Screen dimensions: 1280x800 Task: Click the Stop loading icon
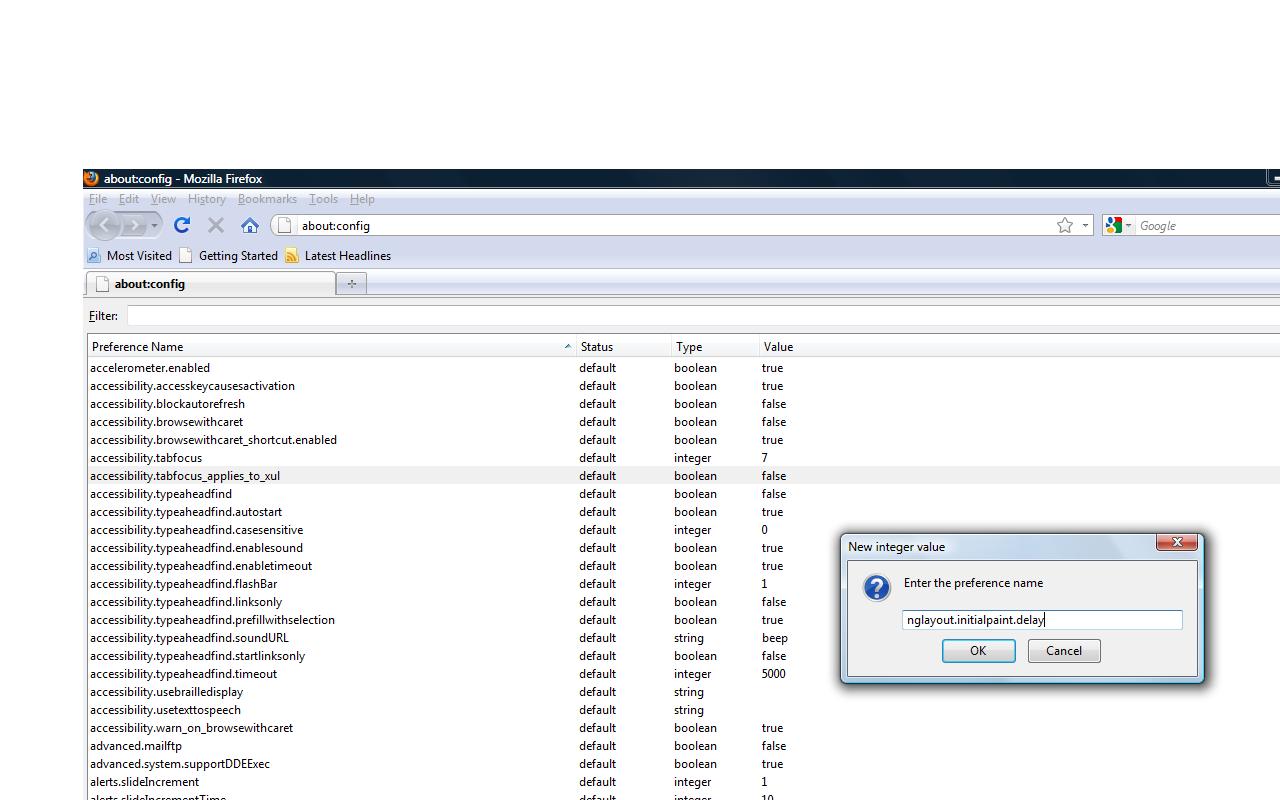point(216,225)
